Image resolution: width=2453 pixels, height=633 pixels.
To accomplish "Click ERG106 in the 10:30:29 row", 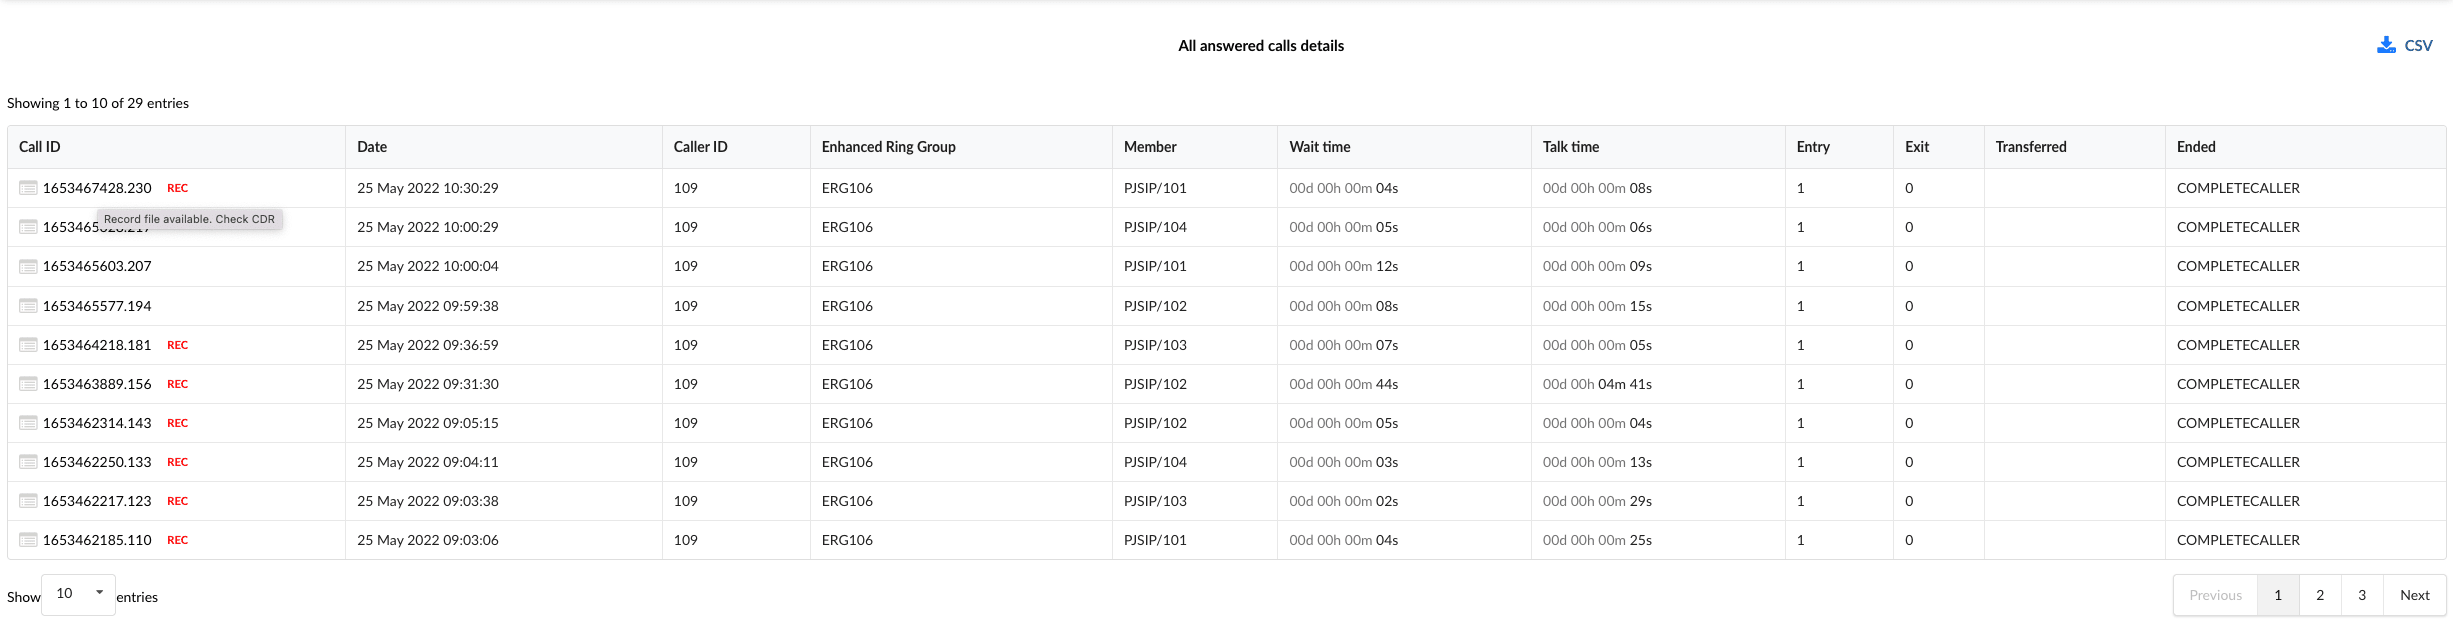I will pyautogui.click(x=847, y=188).
